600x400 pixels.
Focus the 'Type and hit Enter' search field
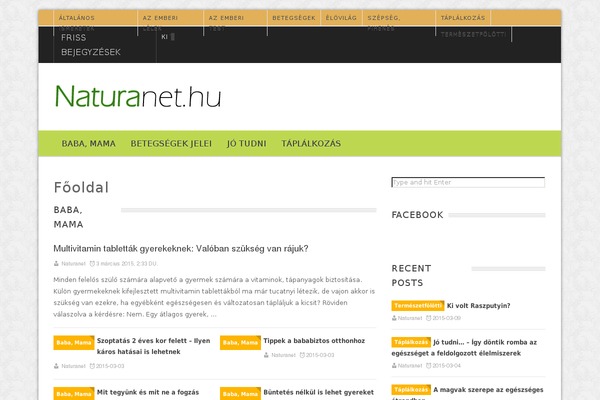click(468, 182)
